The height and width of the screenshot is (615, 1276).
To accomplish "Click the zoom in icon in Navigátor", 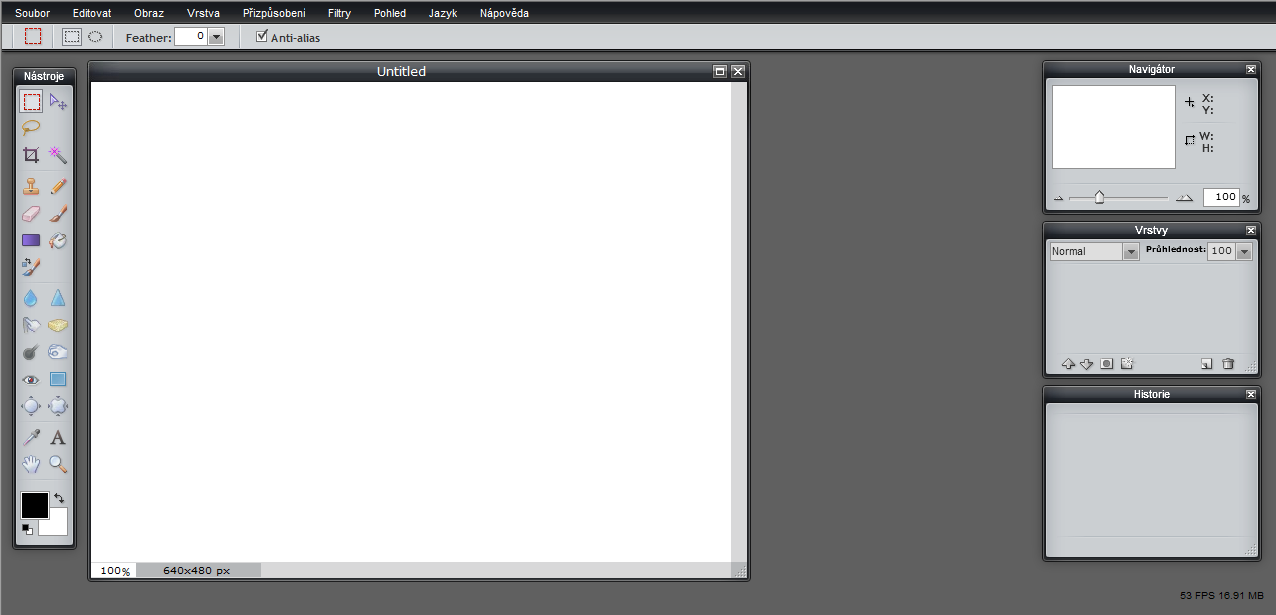I will click(1185, 197).
